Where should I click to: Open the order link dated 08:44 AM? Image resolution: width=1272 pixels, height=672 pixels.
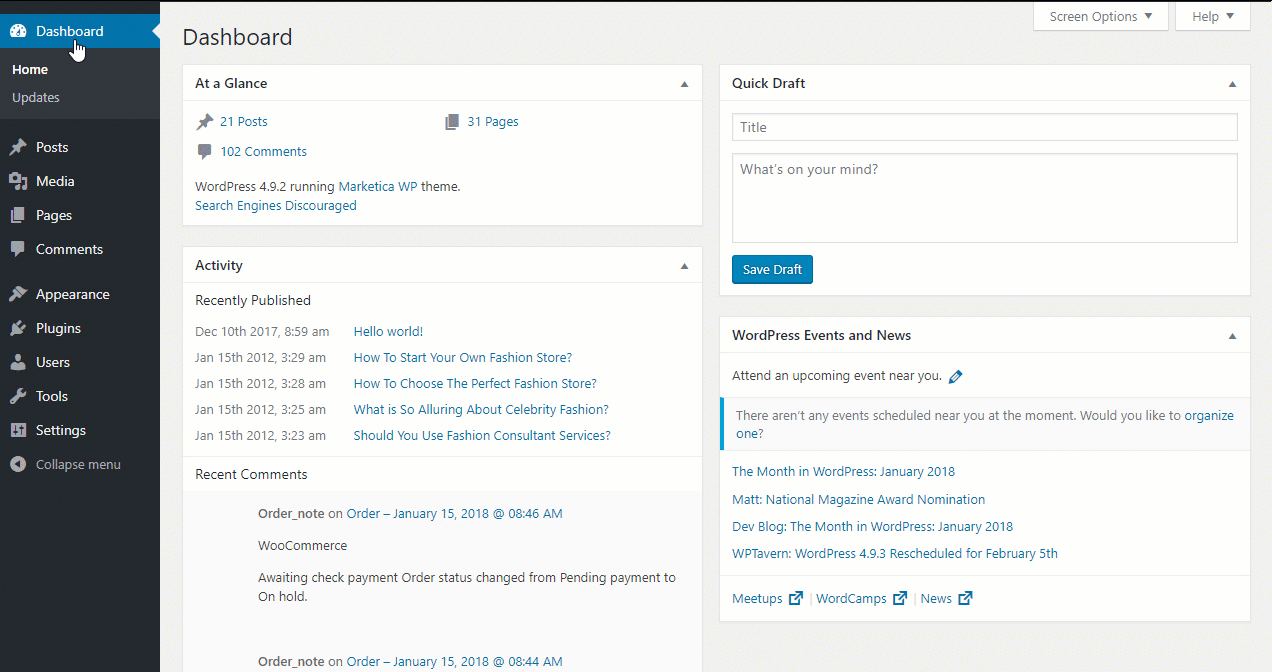click(455, 662)
